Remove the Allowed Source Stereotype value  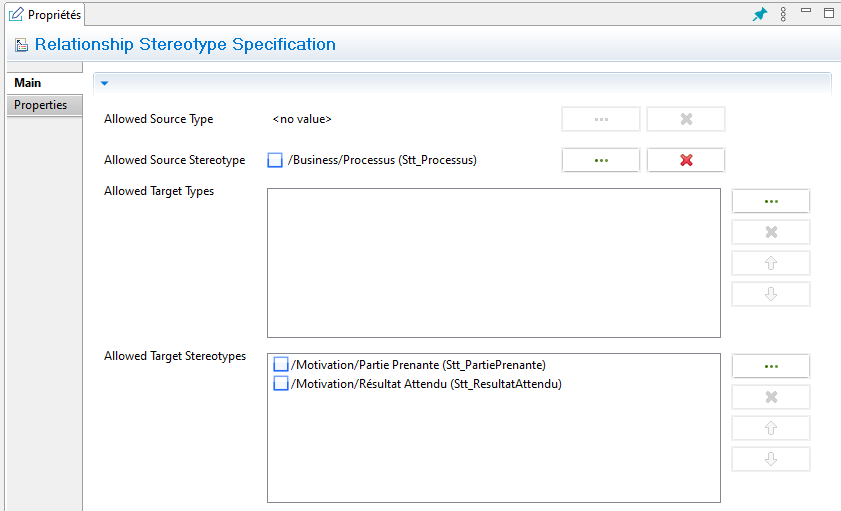[x=686, y=160]
